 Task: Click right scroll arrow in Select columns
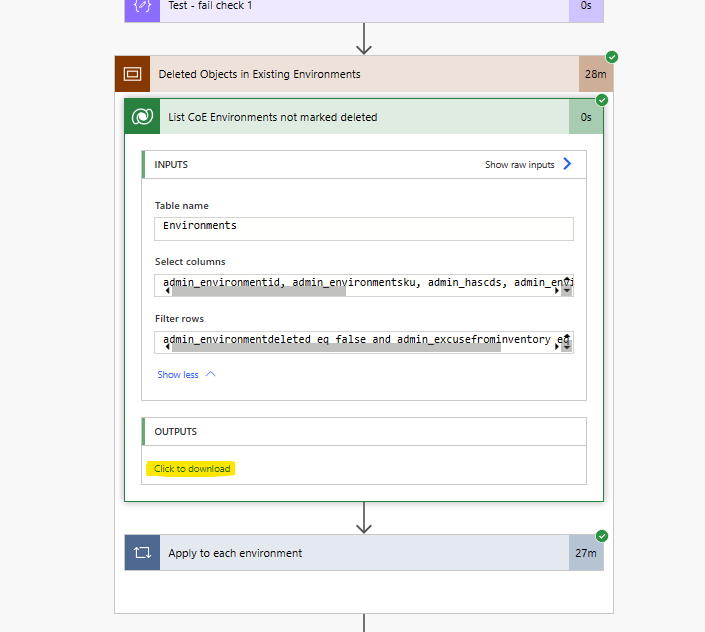[557, 291]
